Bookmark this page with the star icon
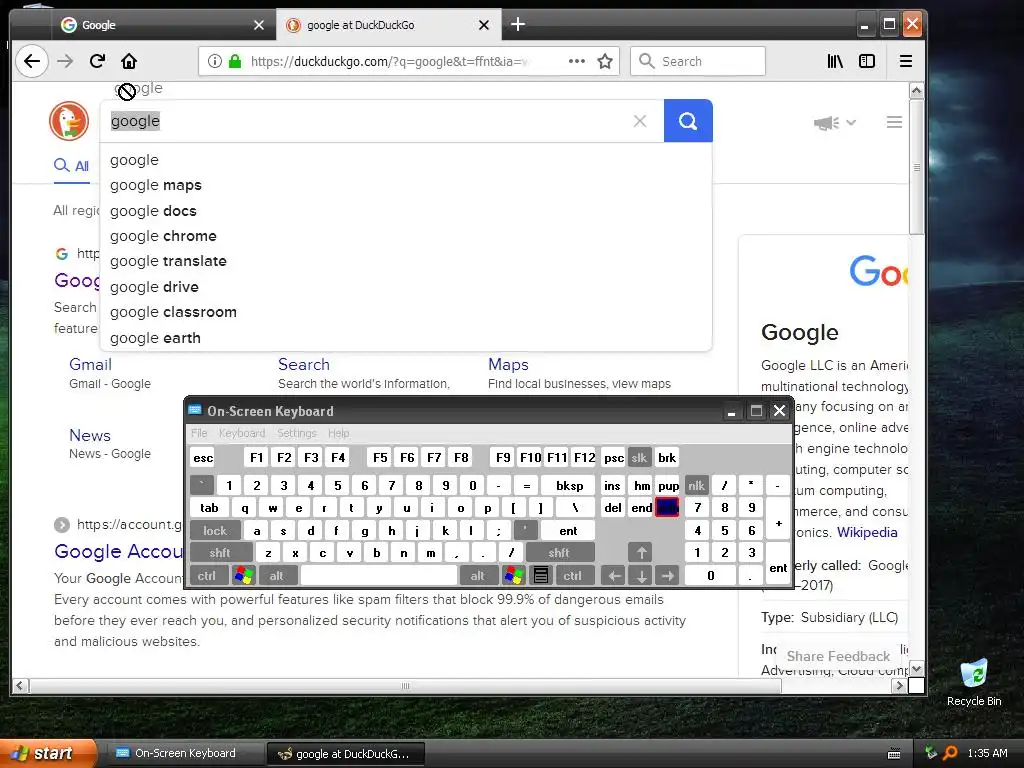The height and width of the screenshot is (768, 1024). pos(605,61)
